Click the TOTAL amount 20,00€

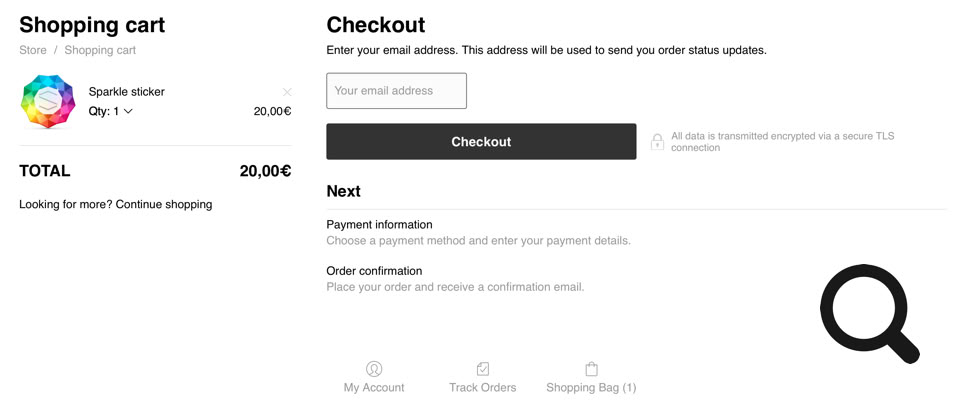pos(265,171)
